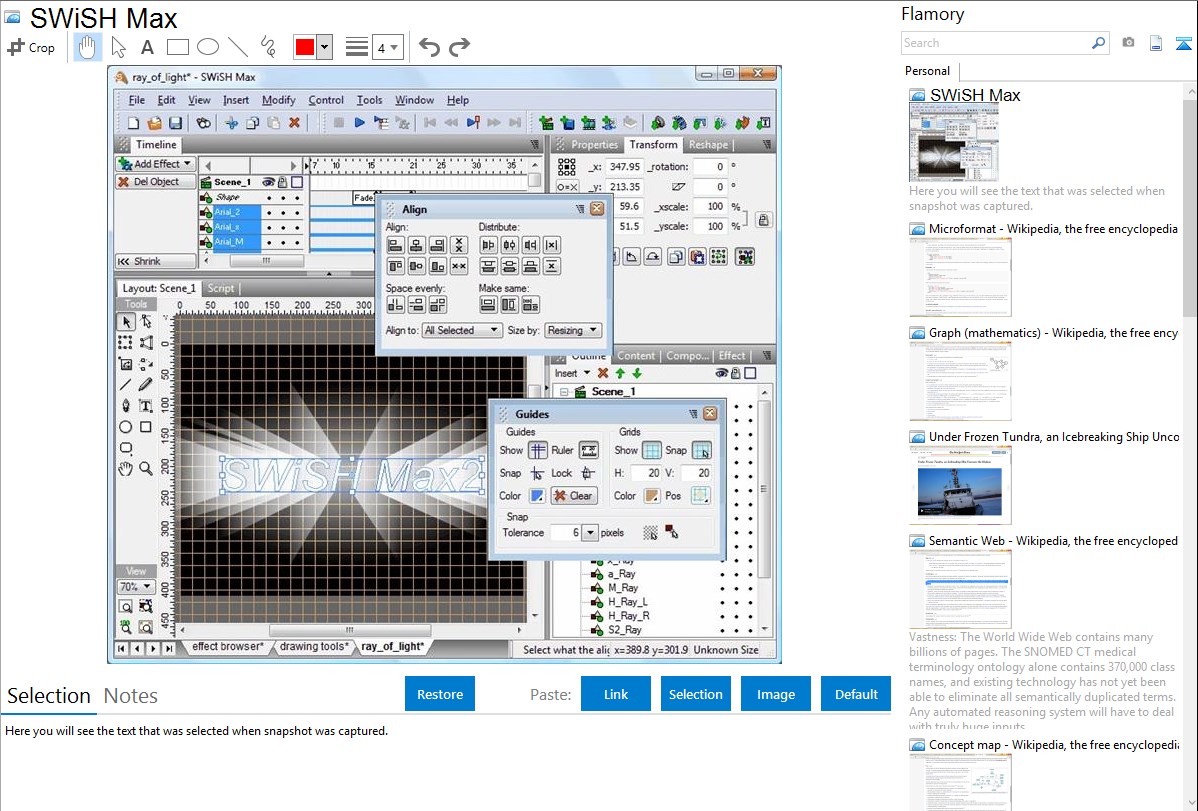Select the ellipse drawing tool
Image resolution: width=1198 pixels, height=811 pixels.
[x=207, y=47]
